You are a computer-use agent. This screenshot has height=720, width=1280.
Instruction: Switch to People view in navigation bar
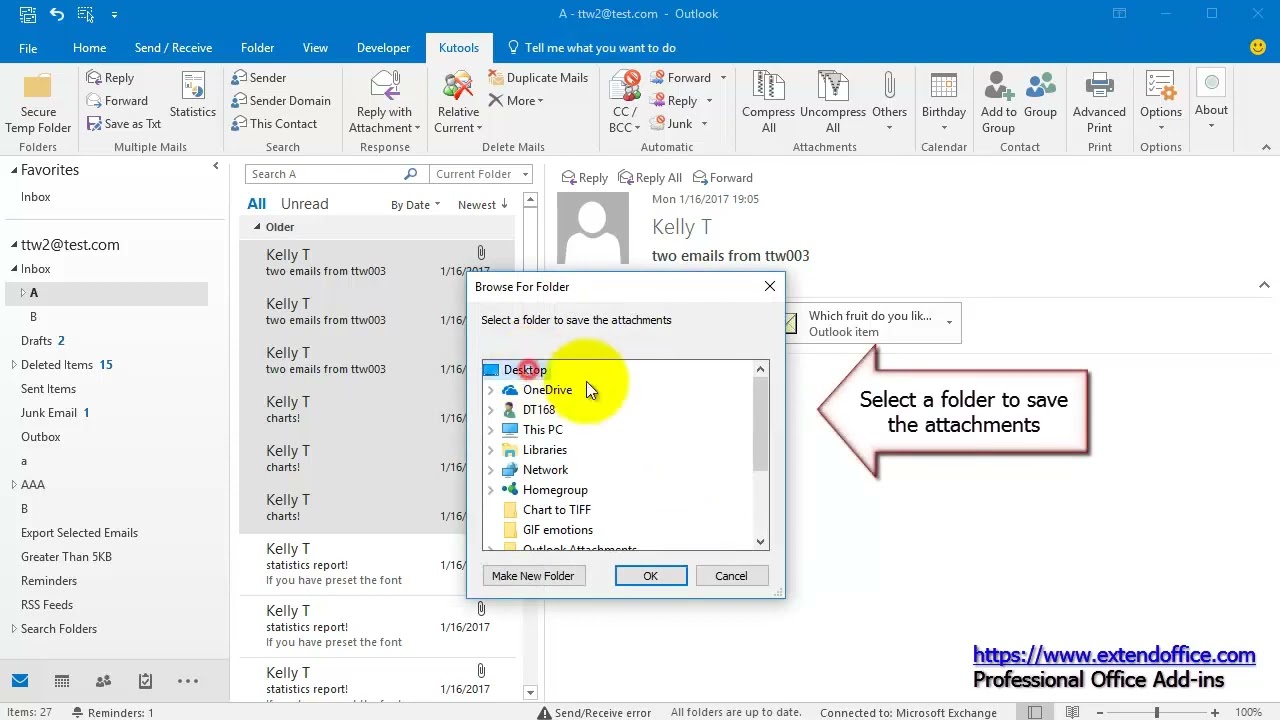(x=103, y=681)
